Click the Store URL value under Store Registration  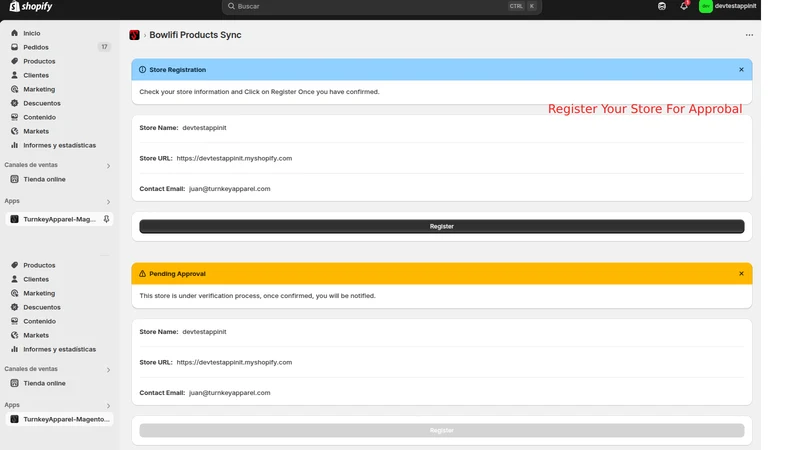pos(234,158)
